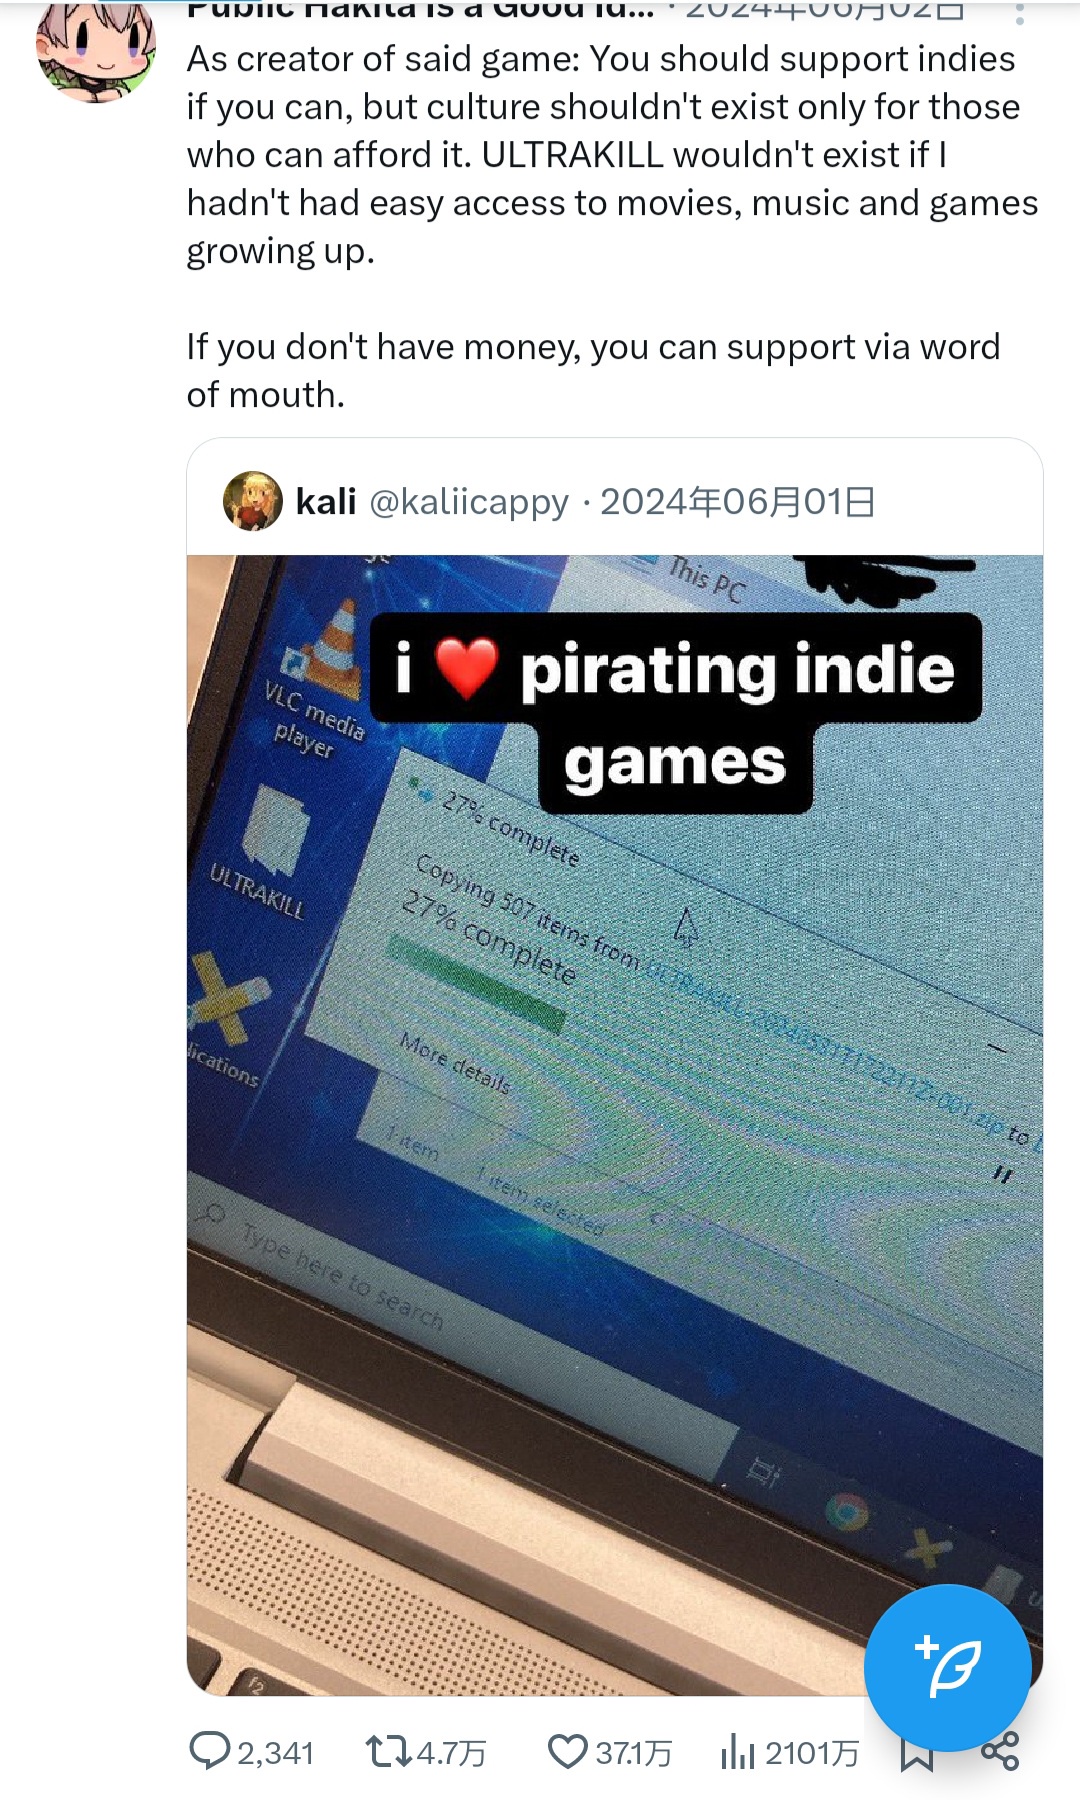Like the tweet with the heart icon
The width and height of the screenshot is (1080, 1800).
[568, 1752]
